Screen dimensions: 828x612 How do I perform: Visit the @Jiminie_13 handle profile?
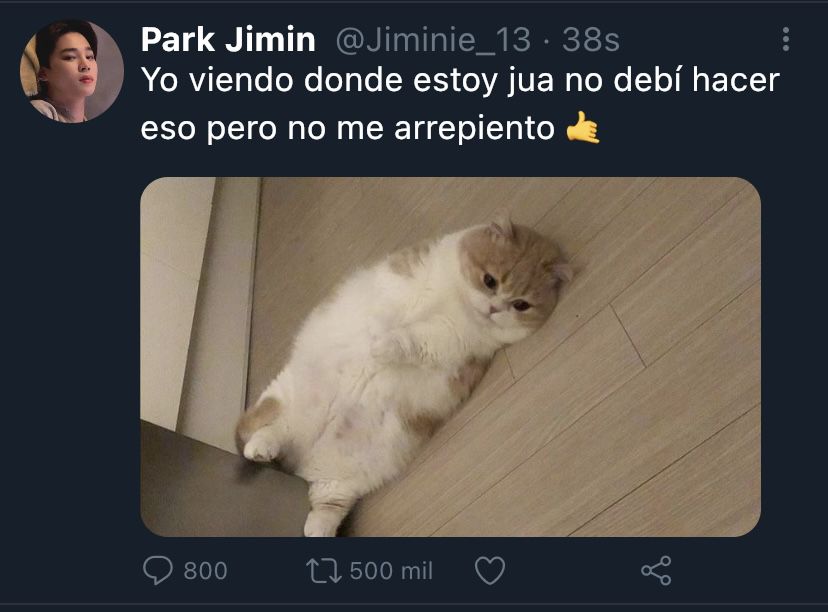click(x=433, y=40)
